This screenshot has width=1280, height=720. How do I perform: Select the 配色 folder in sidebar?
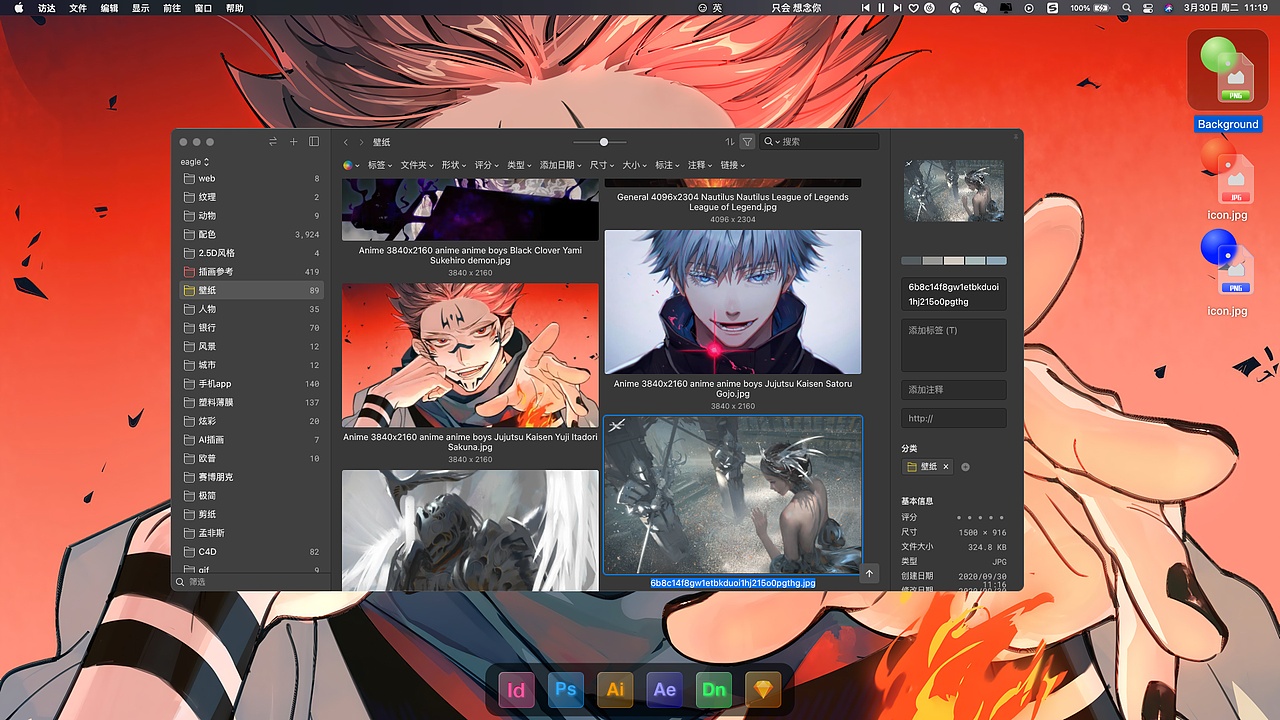(250, 234)
